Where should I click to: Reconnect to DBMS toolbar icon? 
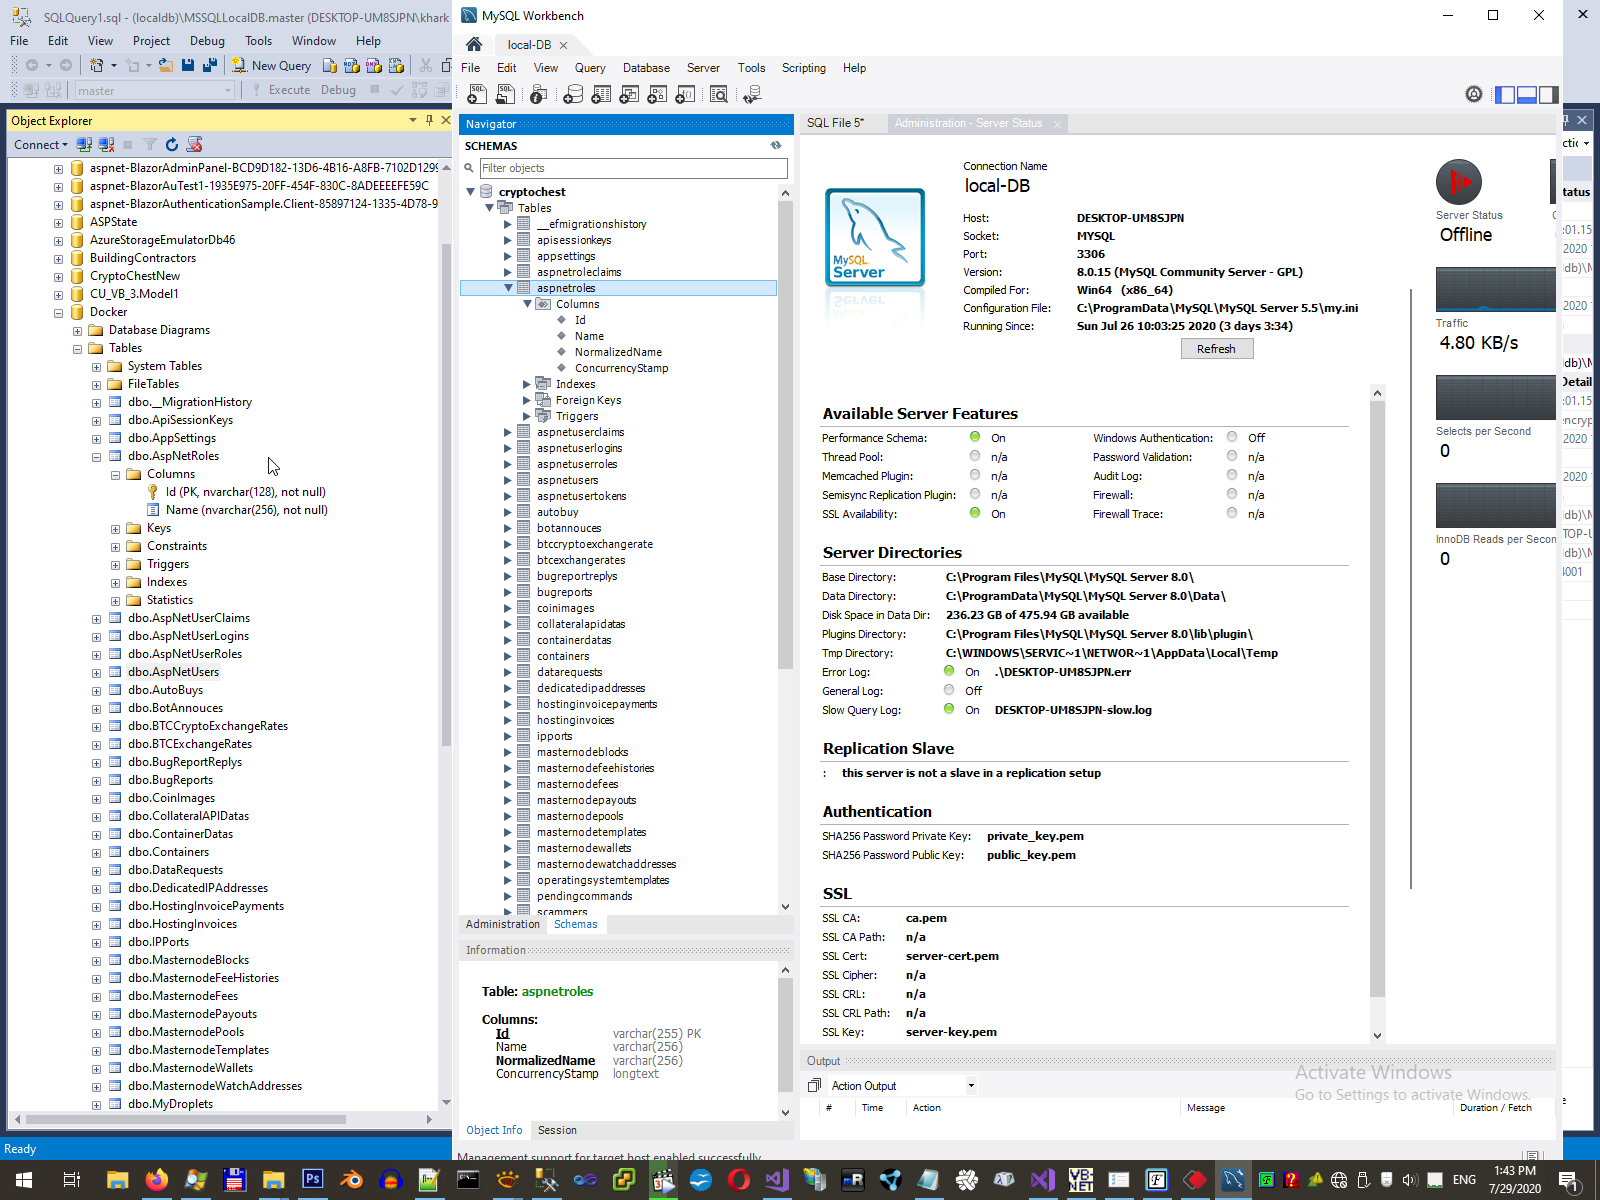753,94
